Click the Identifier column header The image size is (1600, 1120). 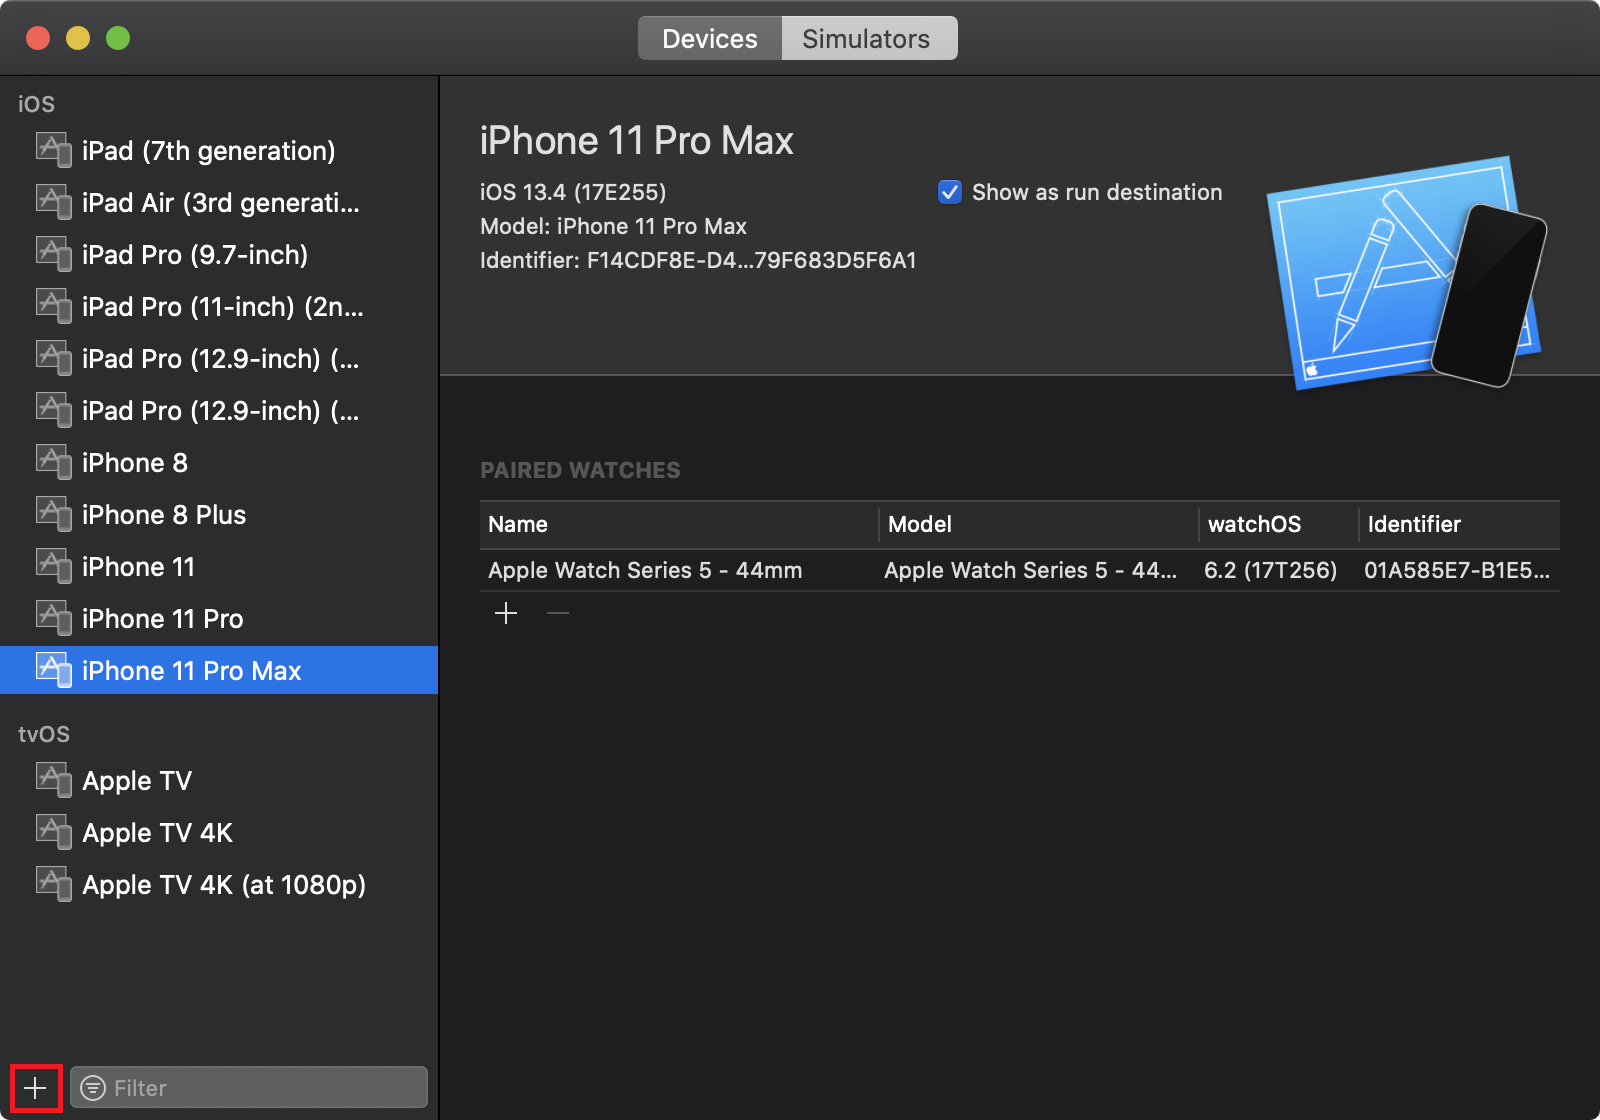1460,524
